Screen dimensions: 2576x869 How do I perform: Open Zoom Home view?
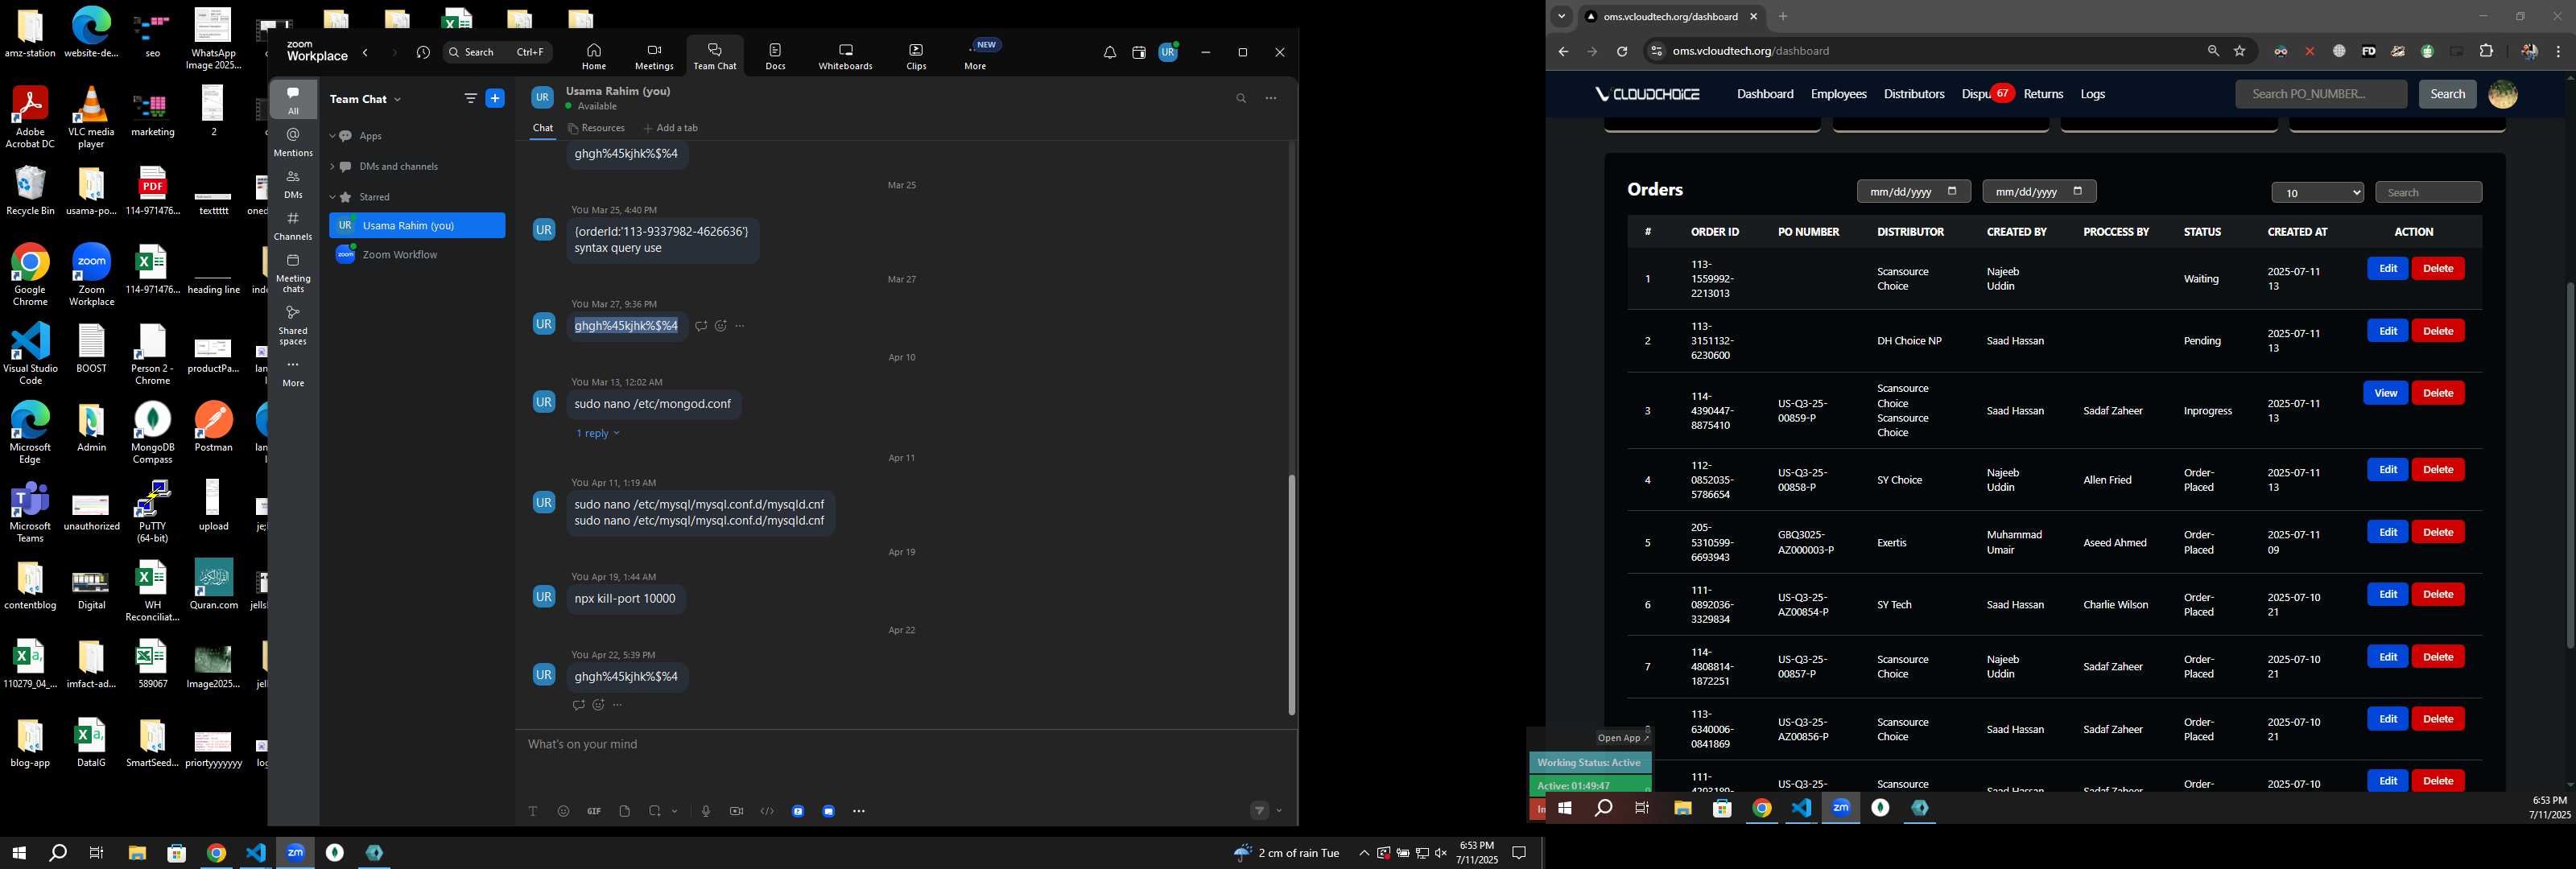[593, 56]
